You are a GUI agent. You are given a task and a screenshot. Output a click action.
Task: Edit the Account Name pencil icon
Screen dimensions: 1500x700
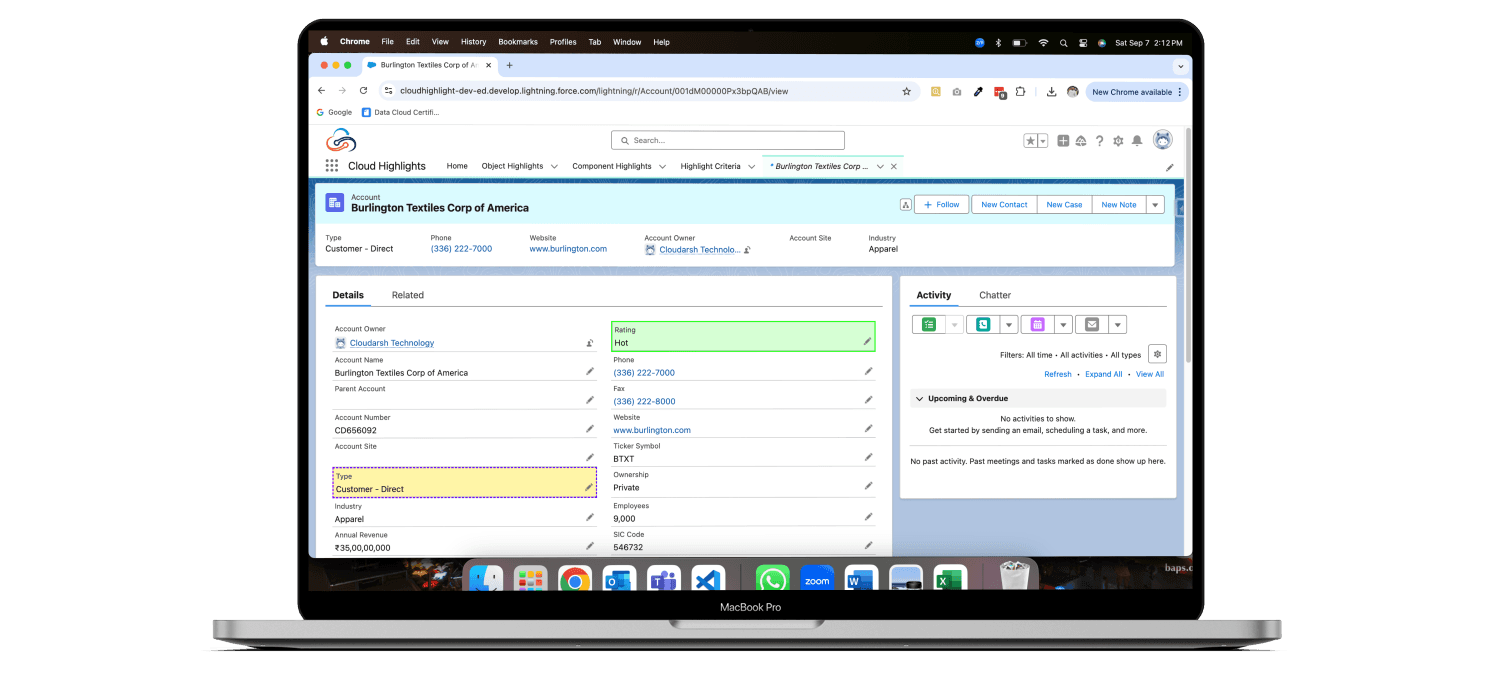(590, 371)
